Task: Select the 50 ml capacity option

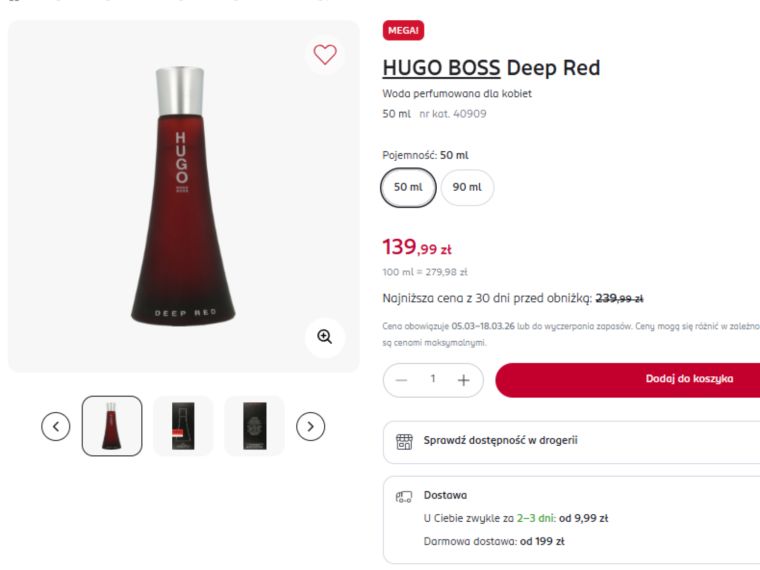Action: point(408,187)
